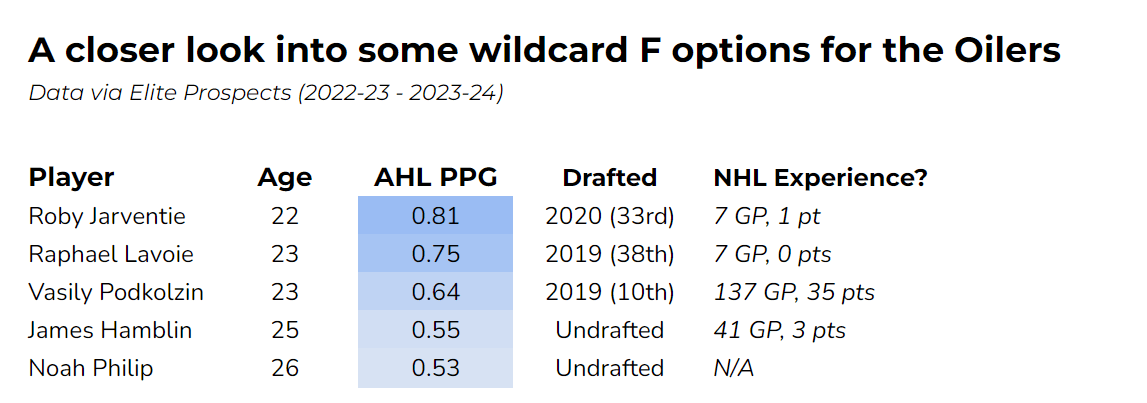Click the 2020 (33rd) draft entry

point(609,216)
